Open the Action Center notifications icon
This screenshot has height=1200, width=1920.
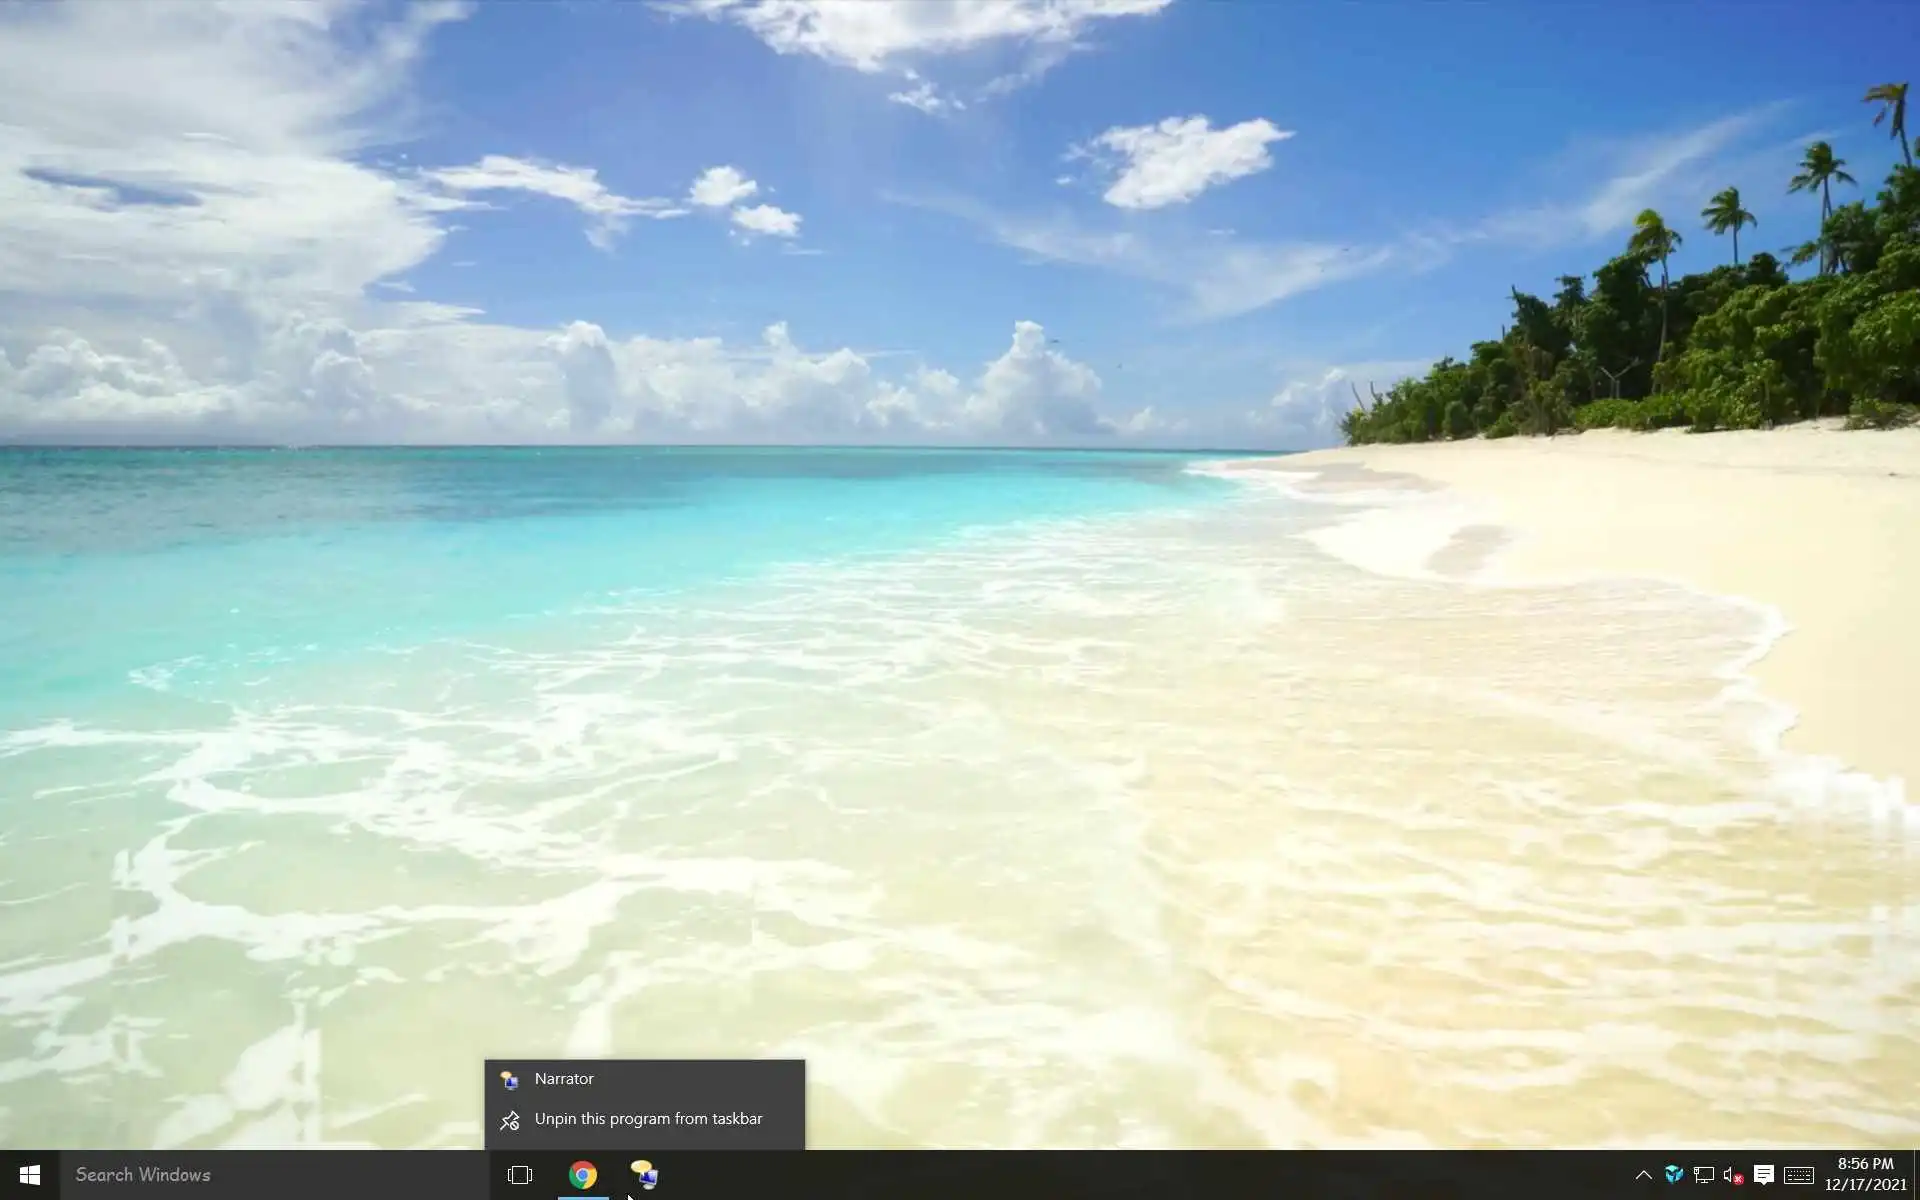pos(1764,1175)
